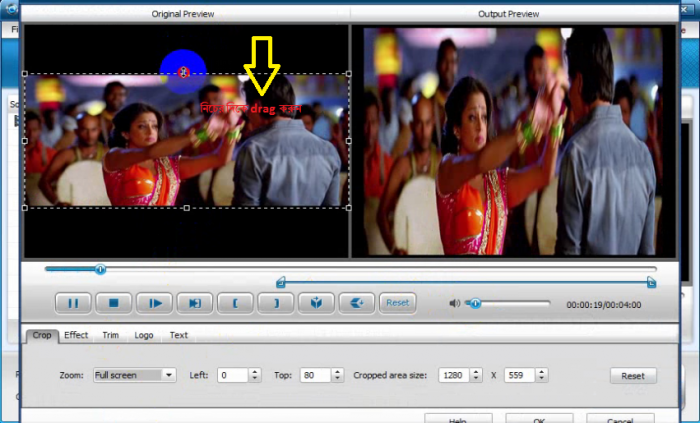700x423 pixels.
Task: Switch to the Crop tab
Action: (42, 335)
